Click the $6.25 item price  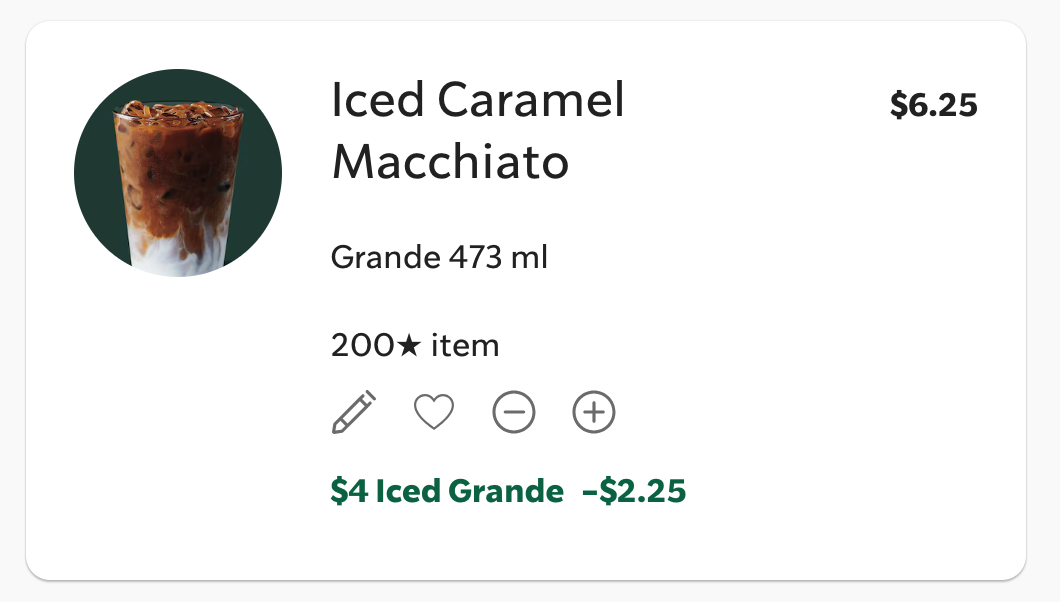pyautogui.click(x=933, y=105)
